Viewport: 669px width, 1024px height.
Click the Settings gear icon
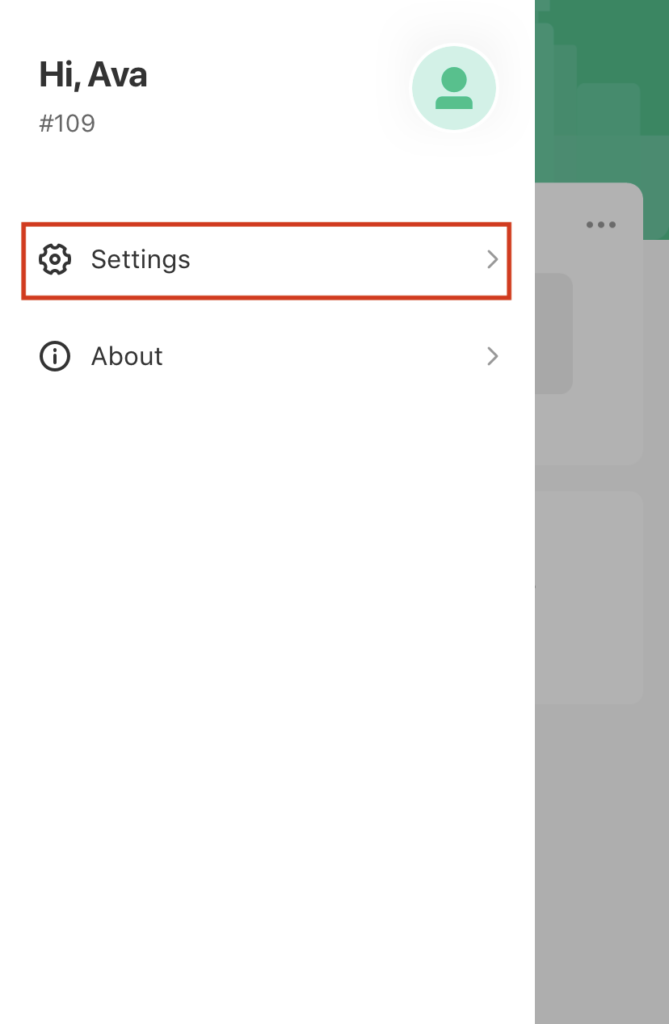[x=55, y=259]
